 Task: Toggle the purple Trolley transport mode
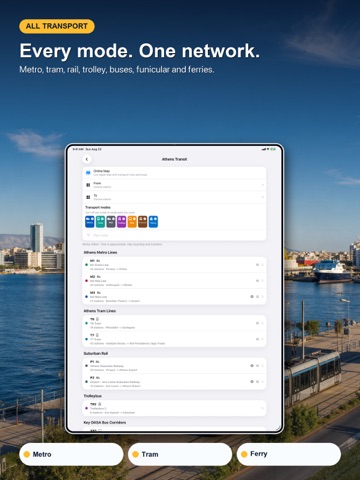121,222
